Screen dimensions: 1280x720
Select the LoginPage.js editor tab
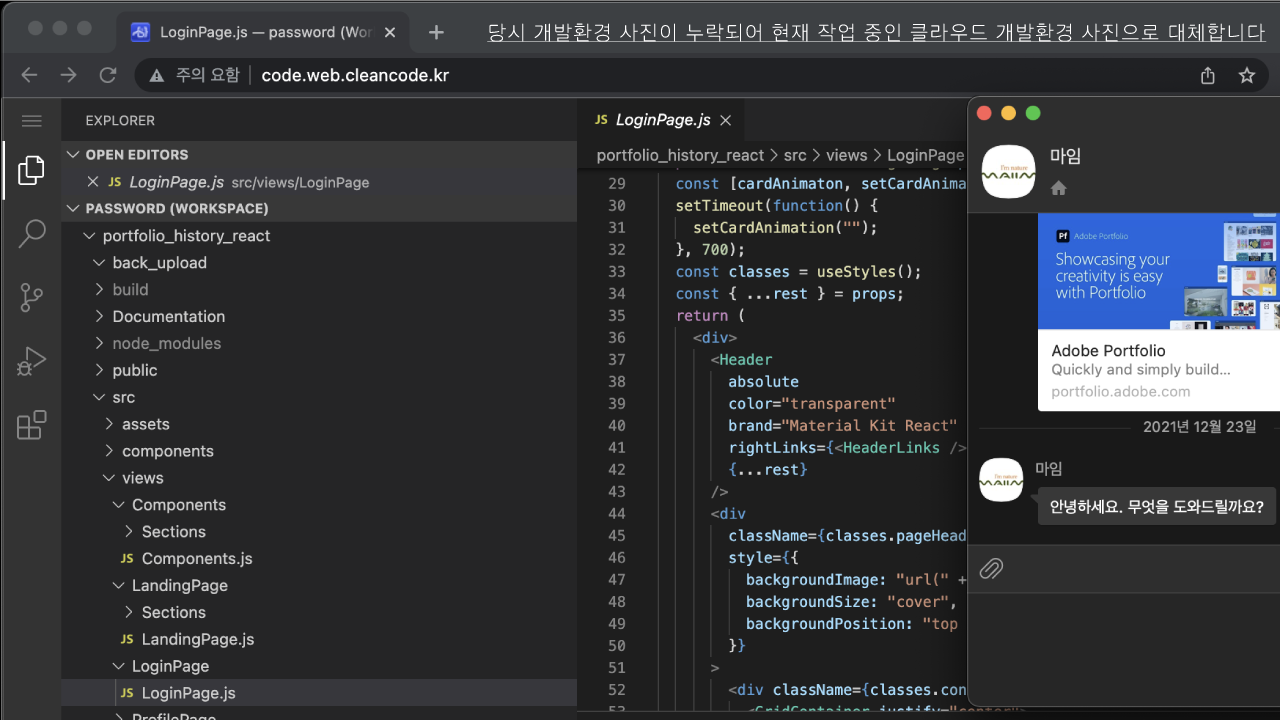click(x=662, y=120)
